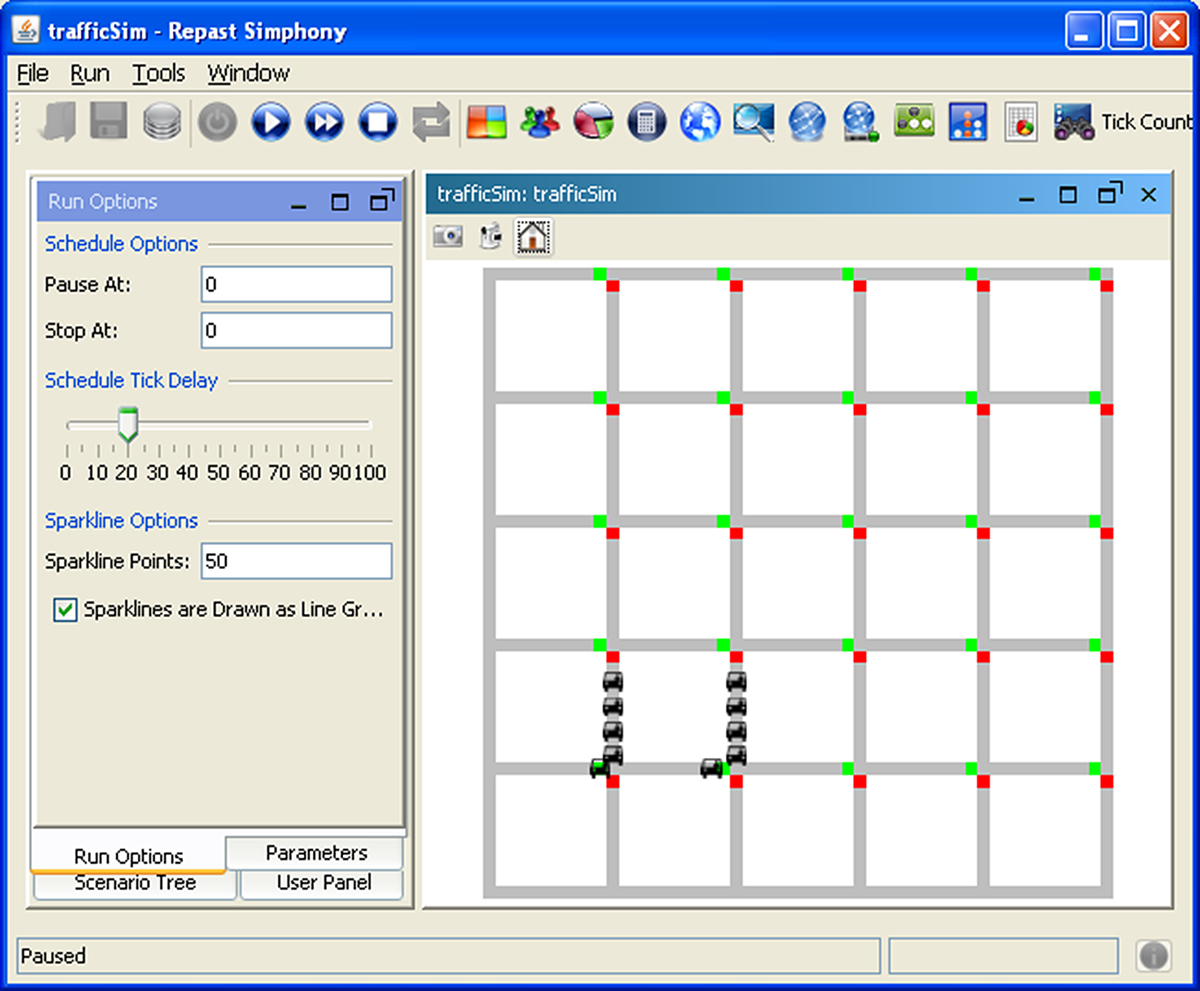The image size is (1200, 991).
Task: Click the Initialize Run power icon
Action: click(x=217, y=123)
